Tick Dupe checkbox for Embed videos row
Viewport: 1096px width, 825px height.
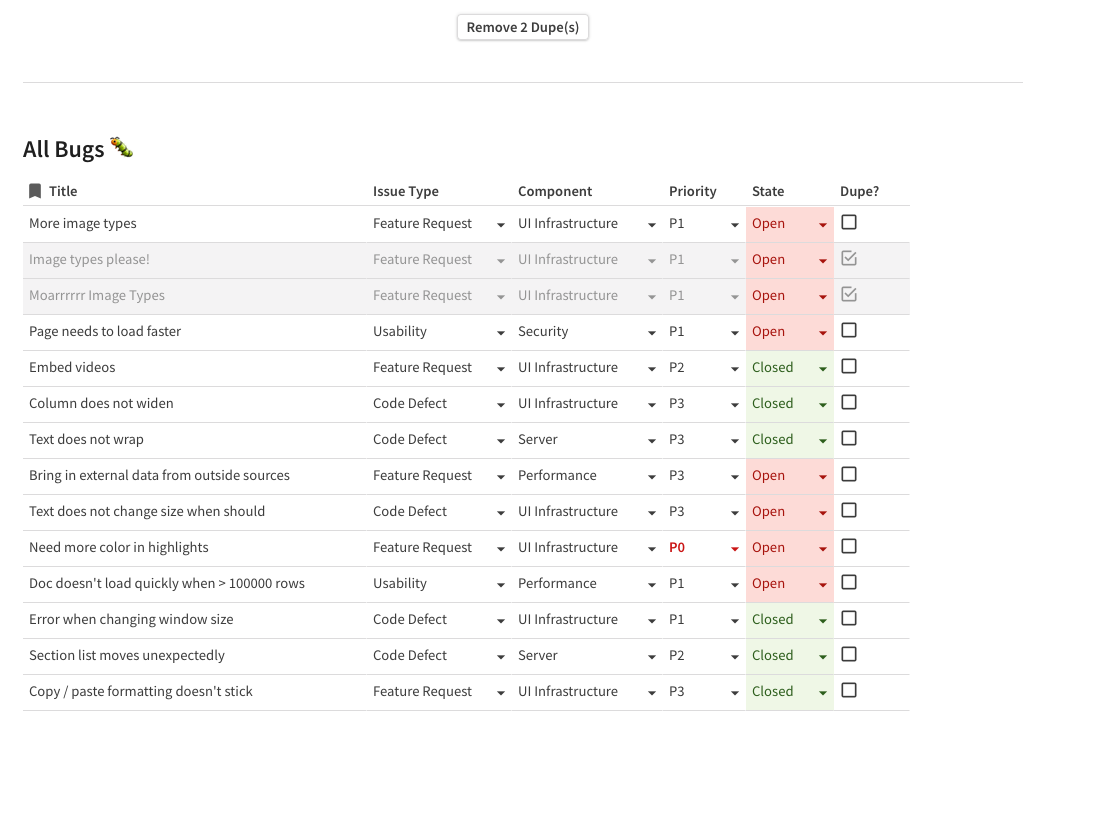(849, 366)
